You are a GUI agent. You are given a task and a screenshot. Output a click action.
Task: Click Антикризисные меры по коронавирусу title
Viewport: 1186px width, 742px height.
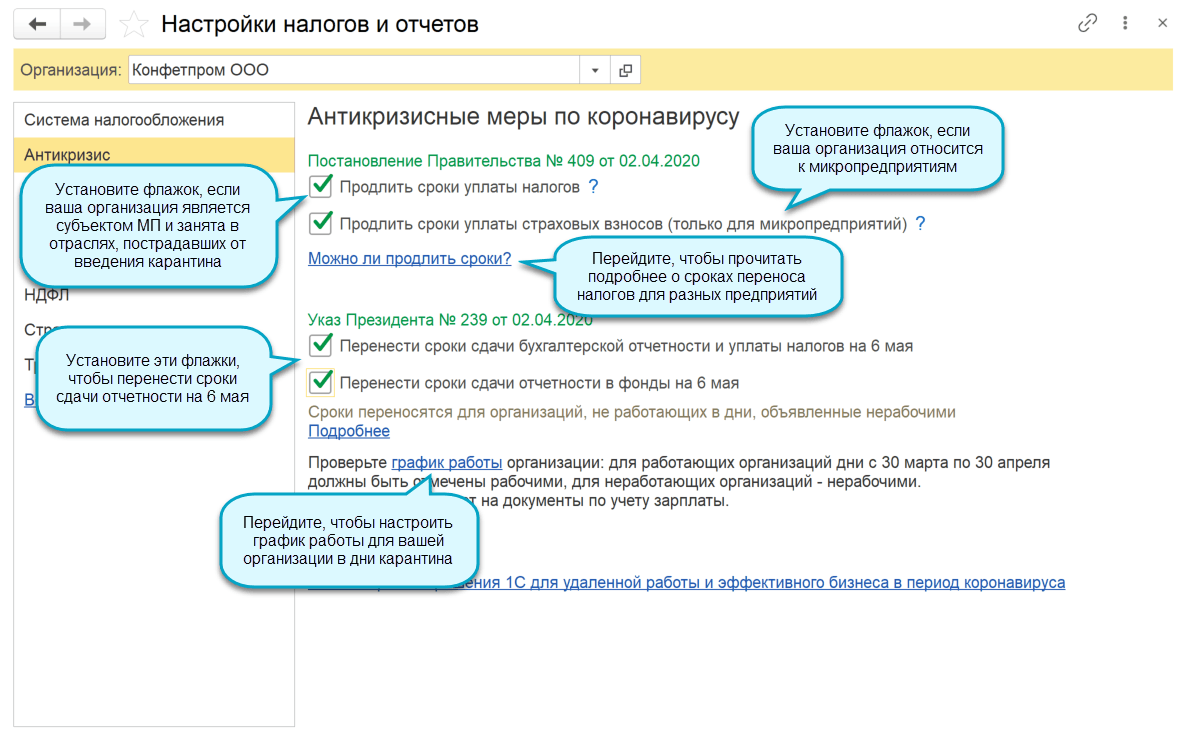[523, 117]
